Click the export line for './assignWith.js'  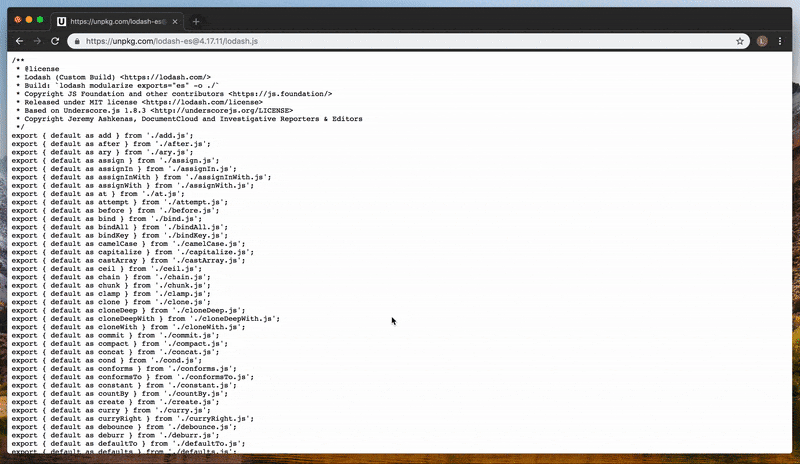(133, 185)
